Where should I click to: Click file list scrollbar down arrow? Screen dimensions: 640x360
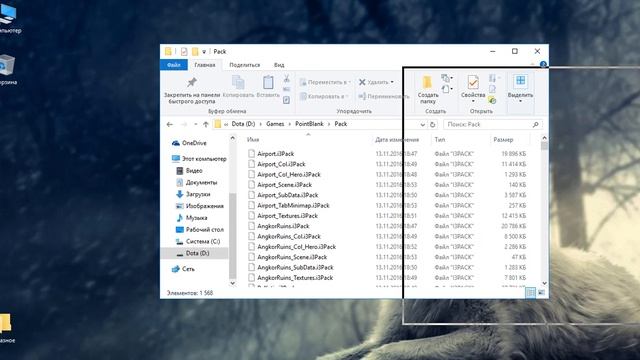(x=544, y=283)
